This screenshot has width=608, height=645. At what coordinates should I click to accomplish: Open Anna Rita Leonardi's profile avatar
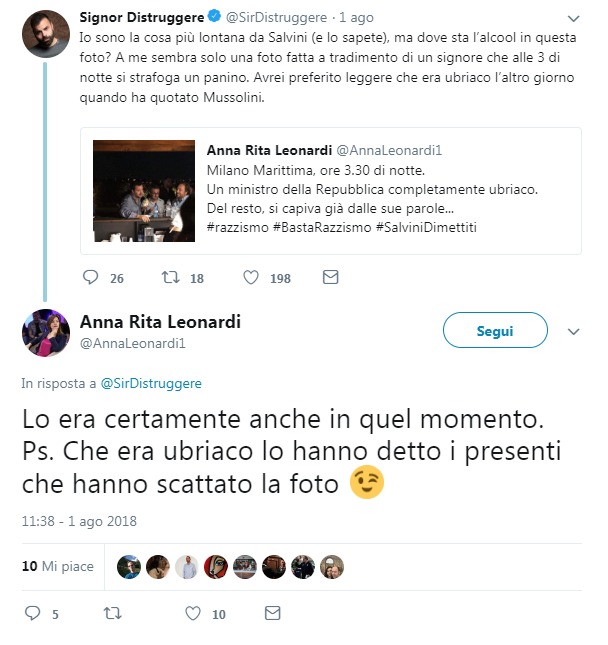point(46,333)
